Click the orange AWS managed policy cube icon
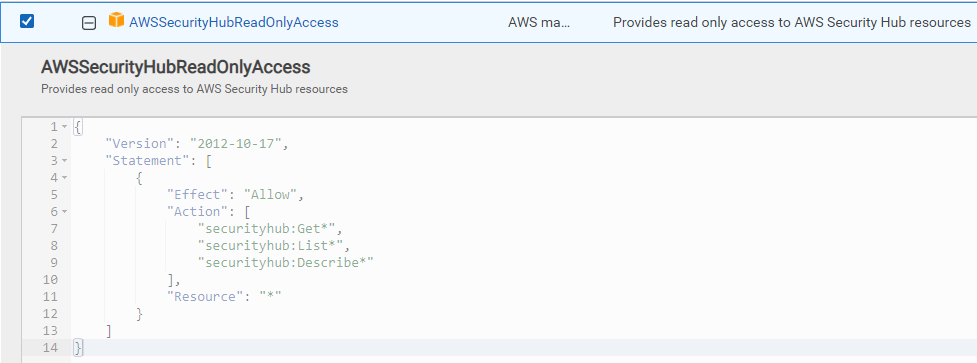The image size is (977, 363). pyautogui.click(x=117, y=21)
